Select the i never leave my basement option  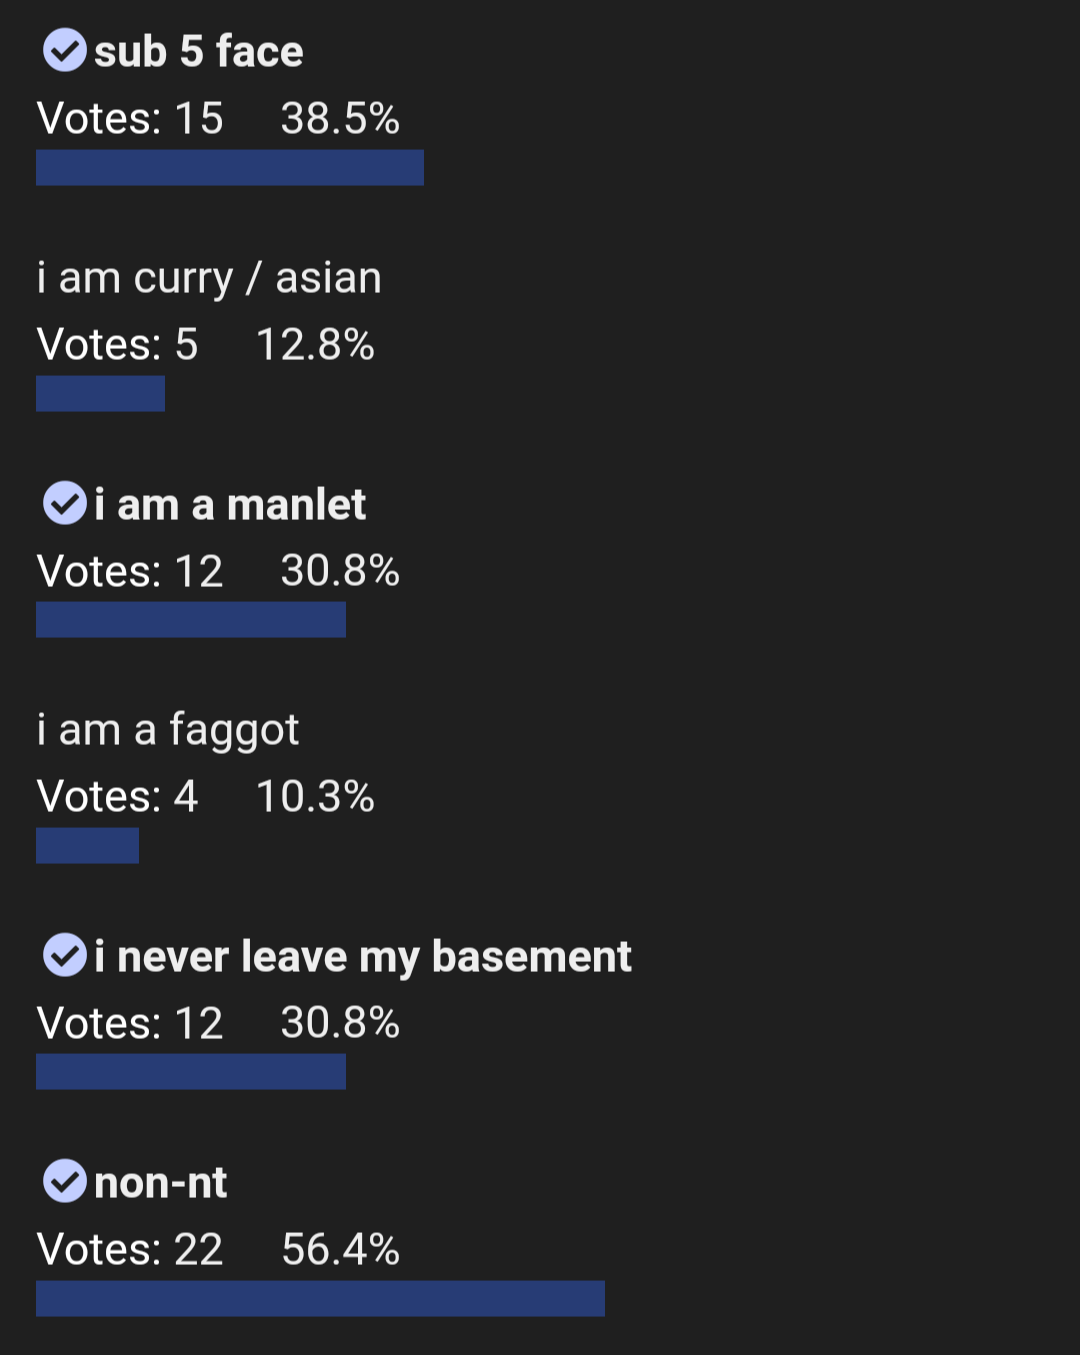coord(363,957)
